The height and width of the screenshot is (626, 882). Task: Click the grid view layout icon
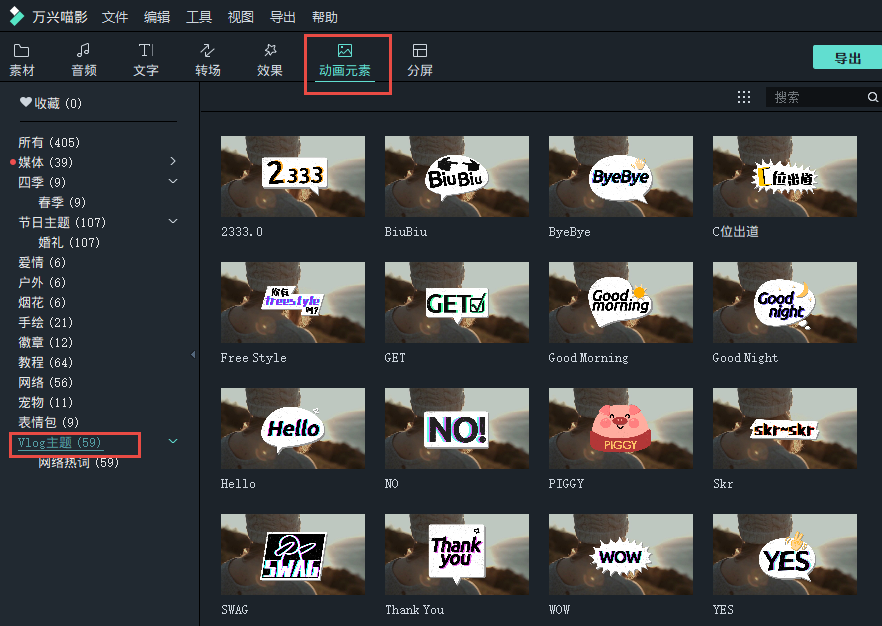tap(743, 97)
